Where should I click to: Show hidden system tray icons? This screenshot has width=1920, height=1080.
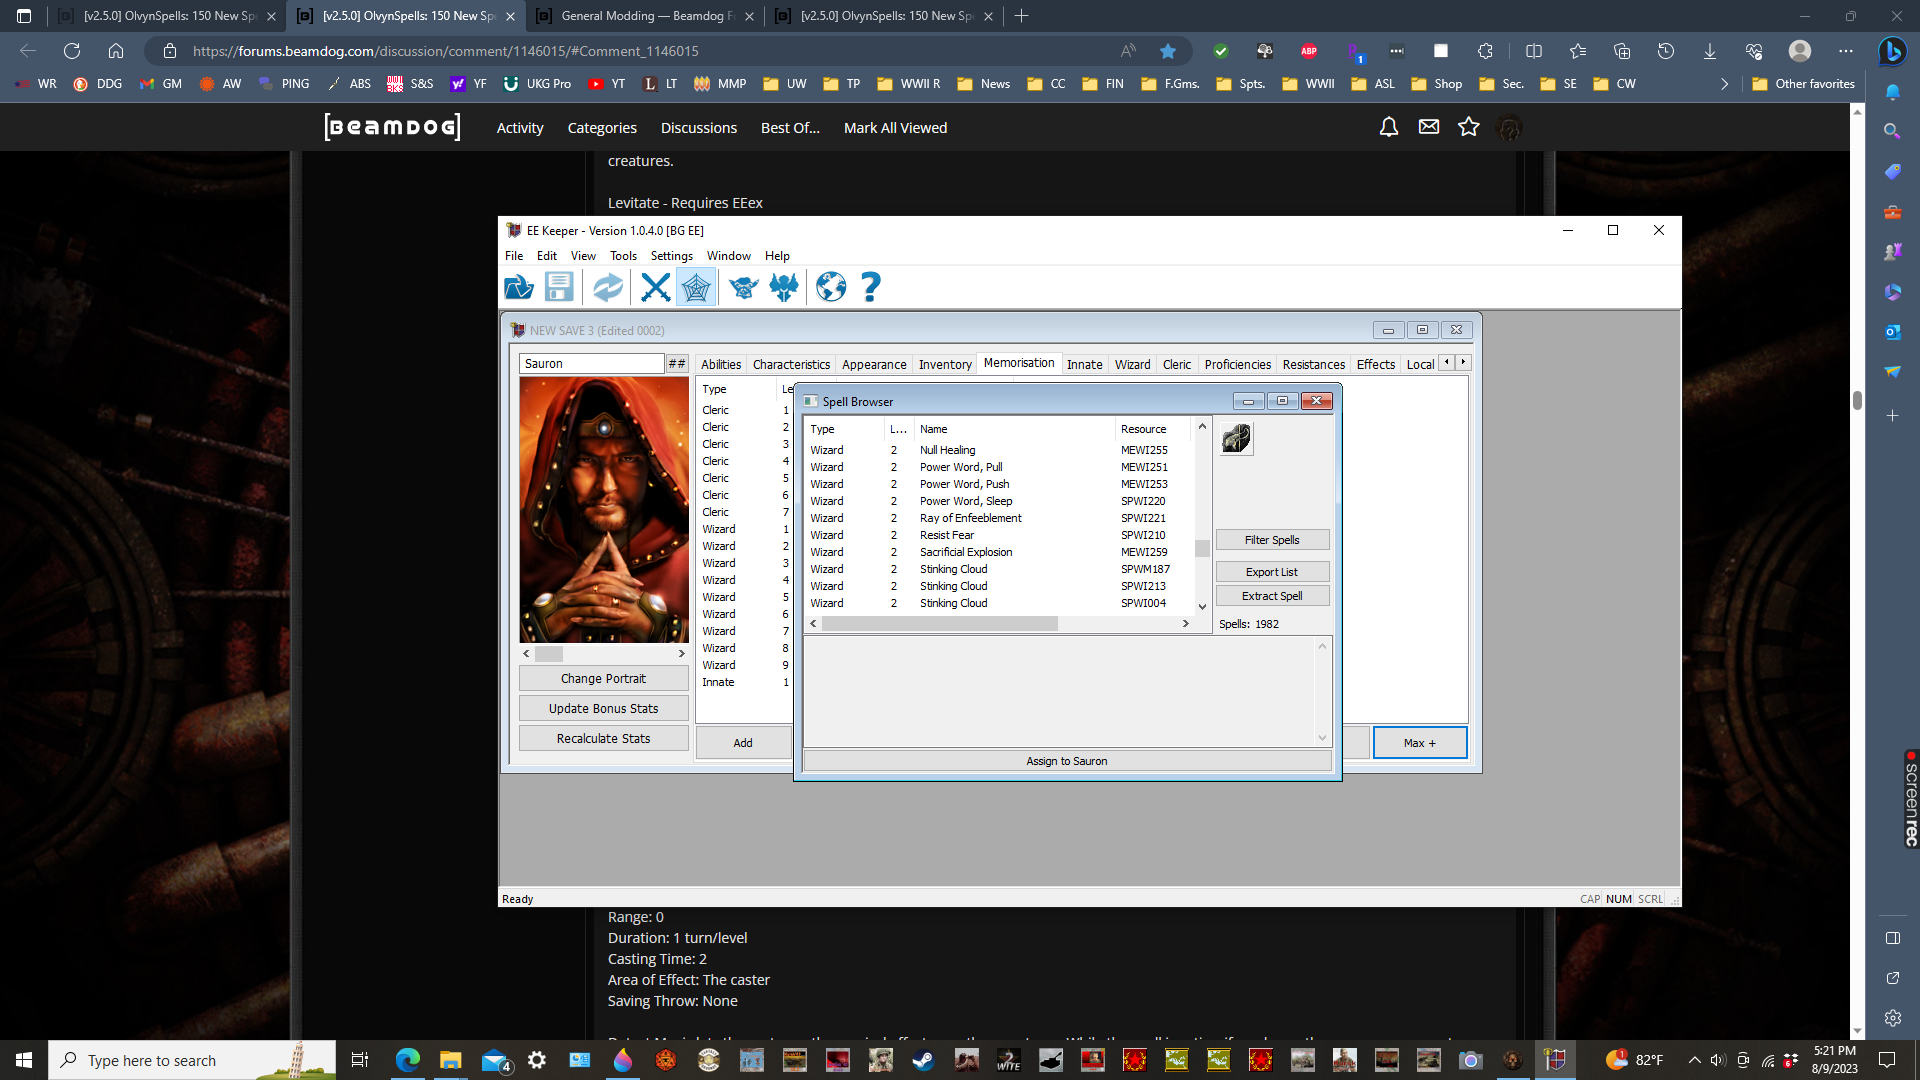1694,1060
